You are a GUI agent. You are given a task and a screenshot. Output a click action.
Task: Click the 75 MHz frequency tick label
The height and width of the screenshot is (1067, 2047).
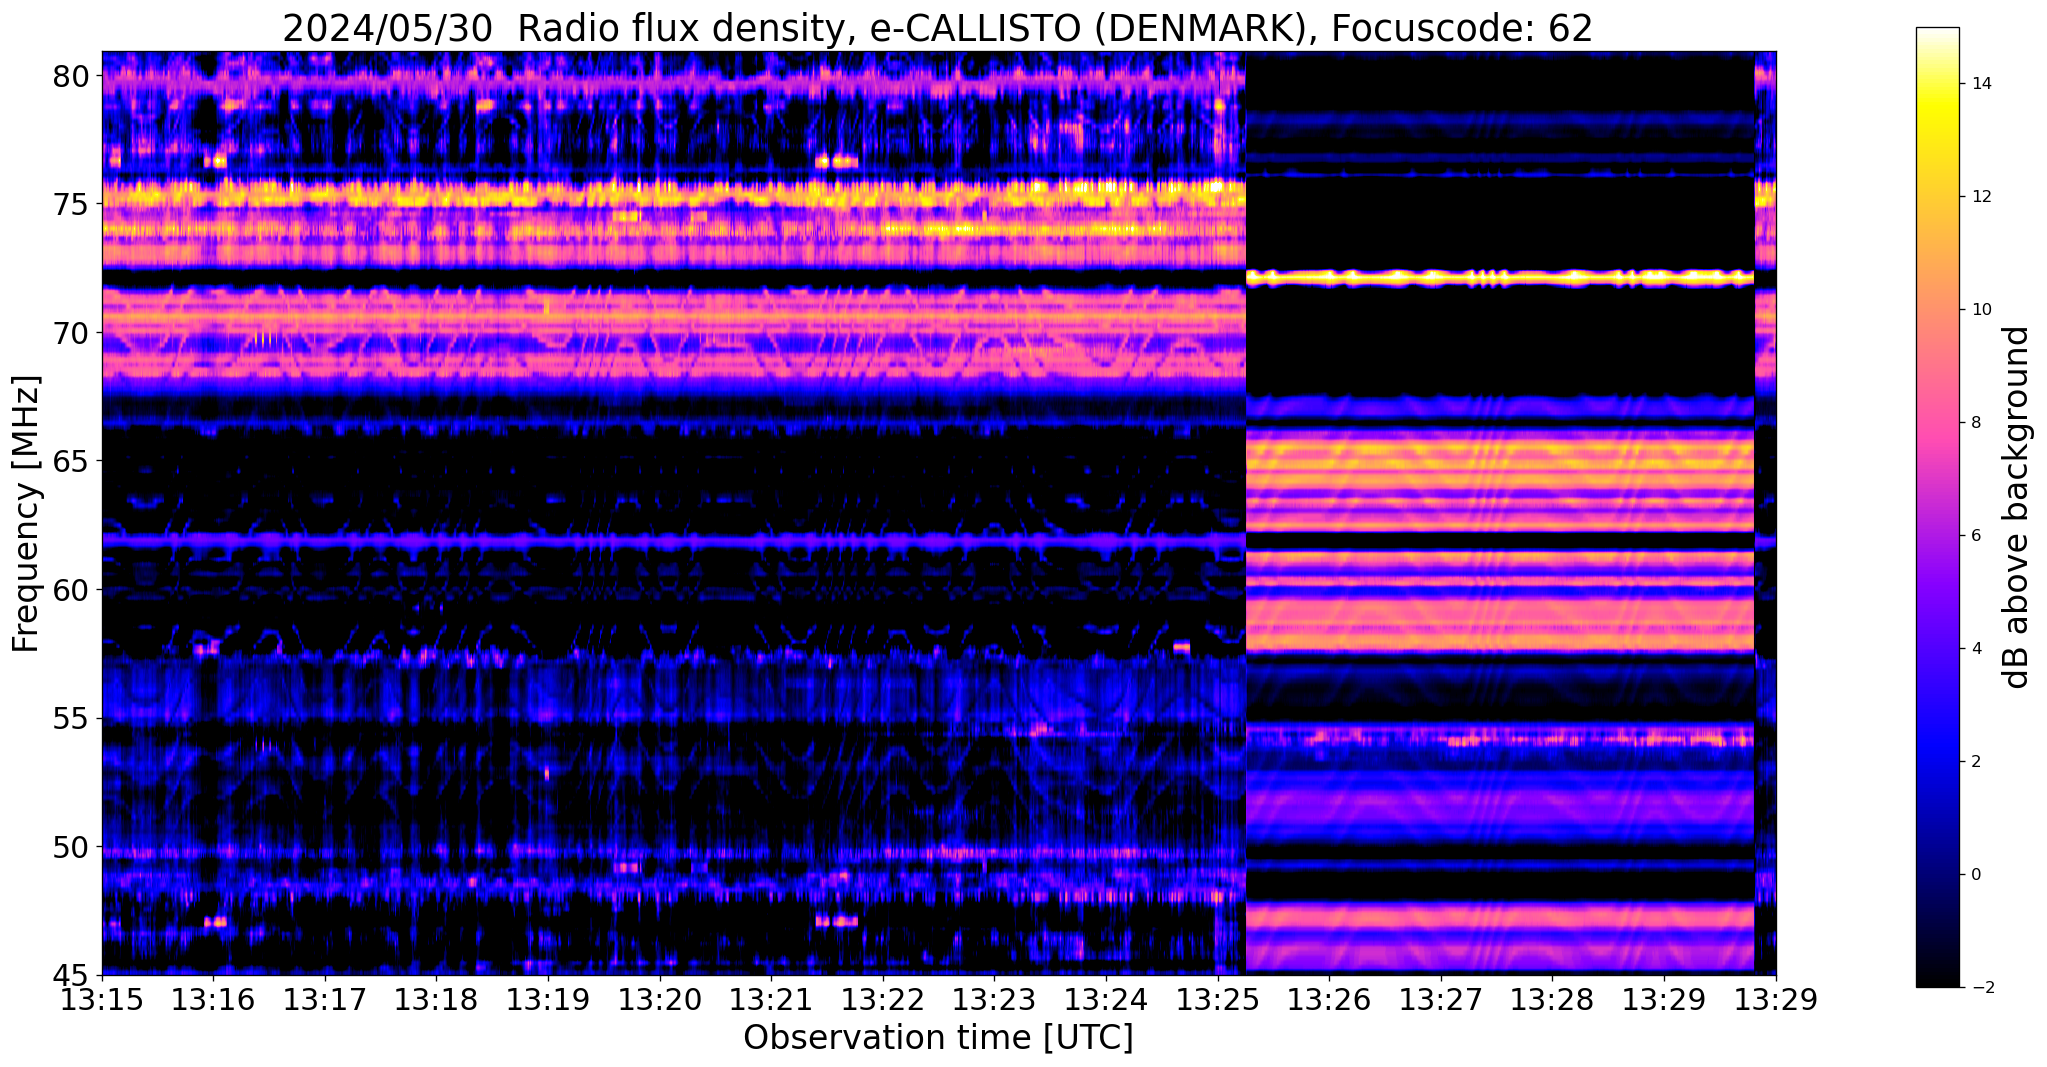coord(71,204)
